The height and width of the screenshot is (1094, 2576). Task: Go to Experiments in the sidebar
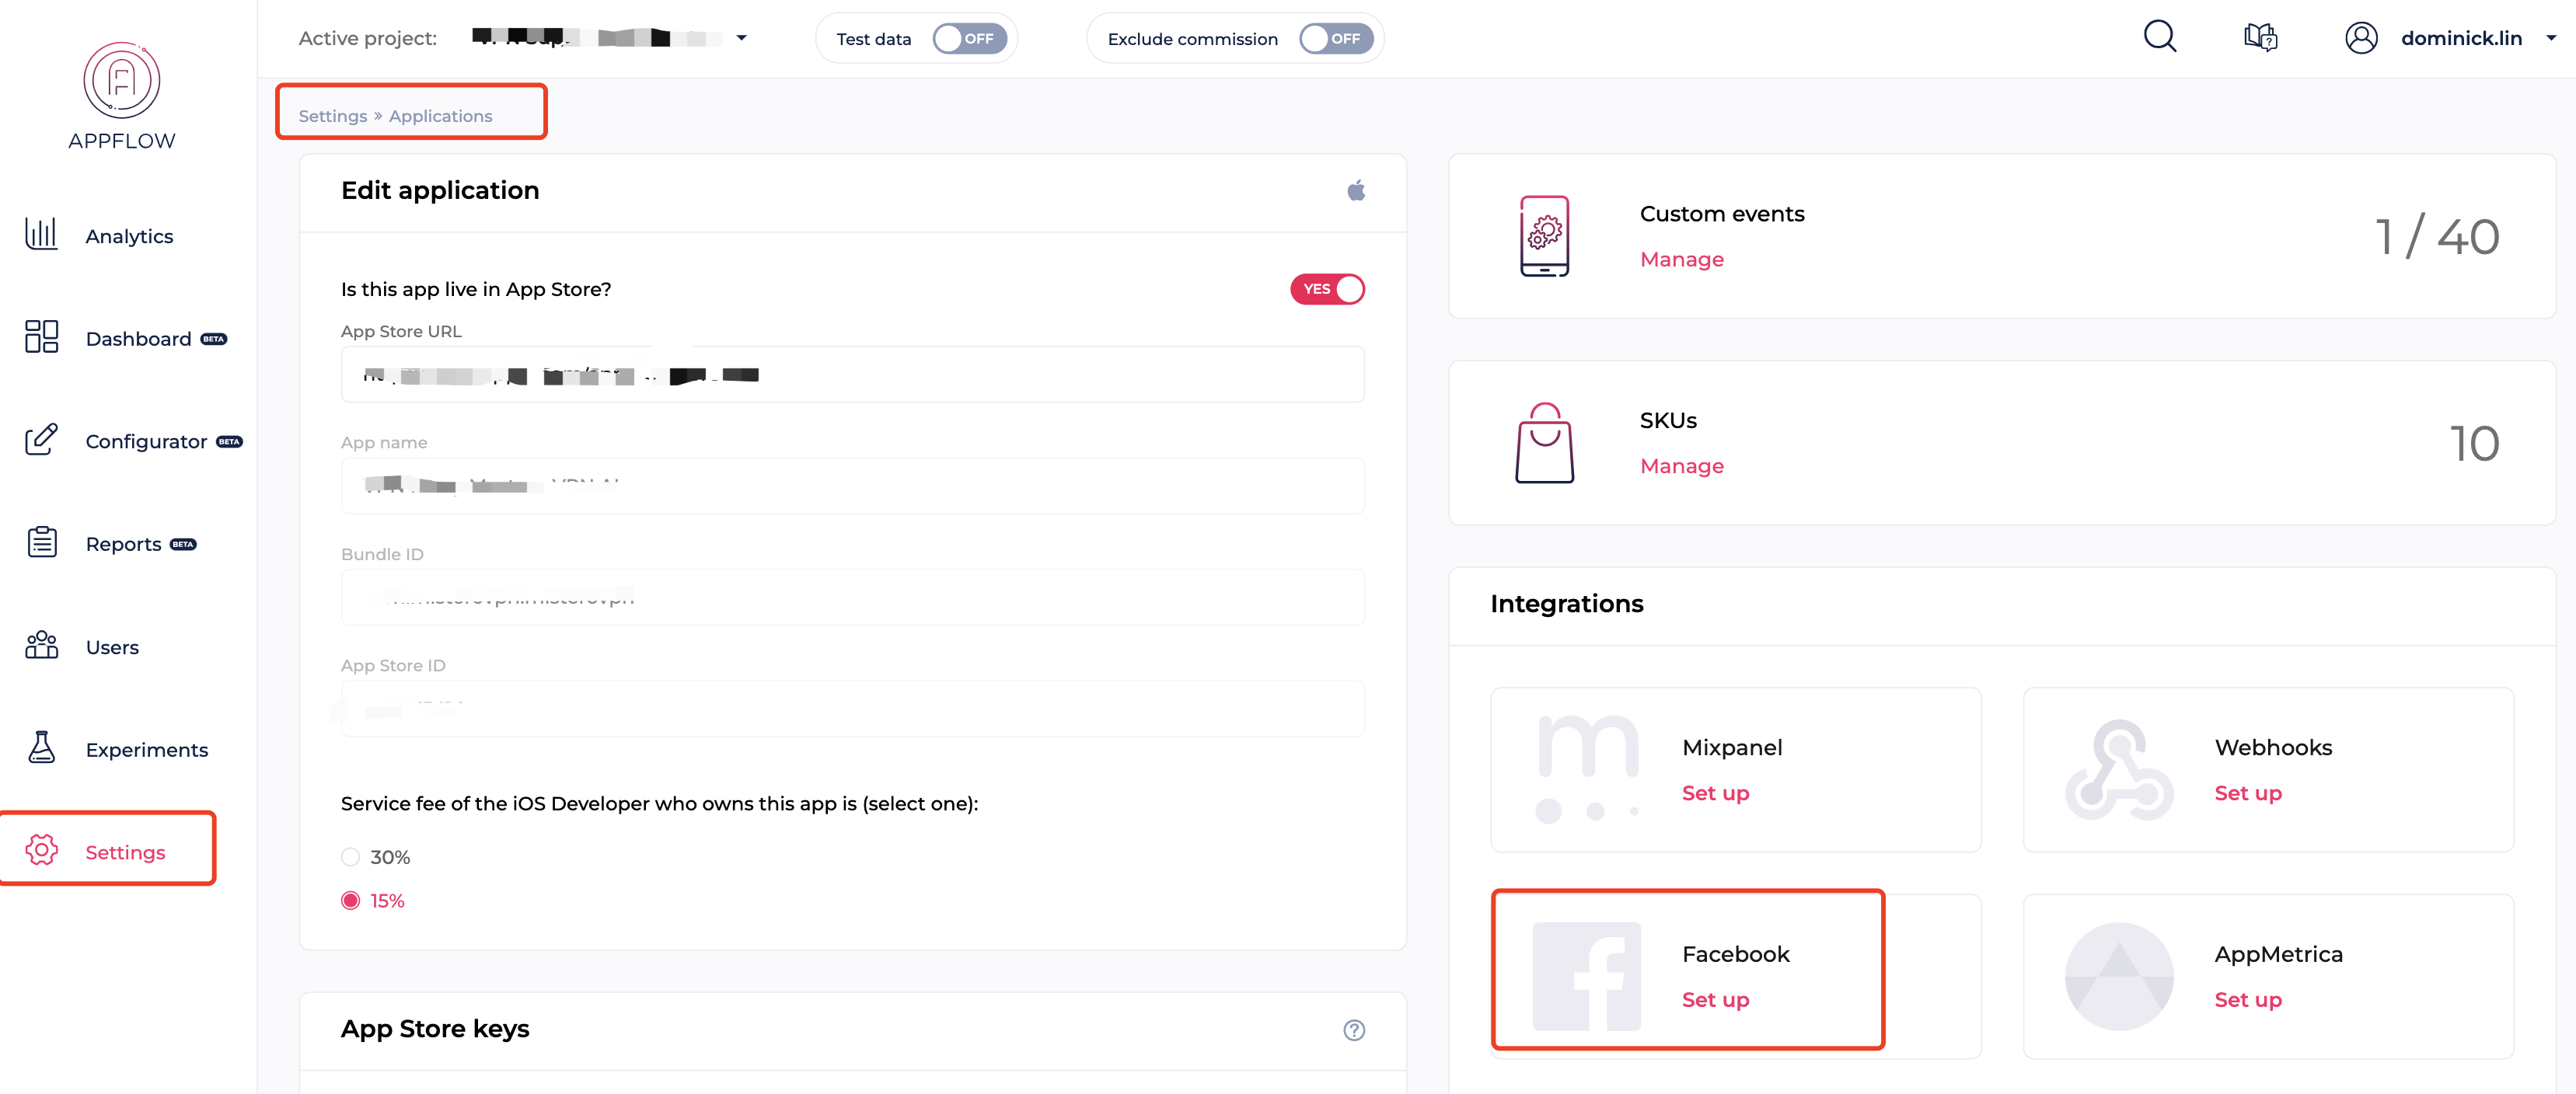[146, 750]
